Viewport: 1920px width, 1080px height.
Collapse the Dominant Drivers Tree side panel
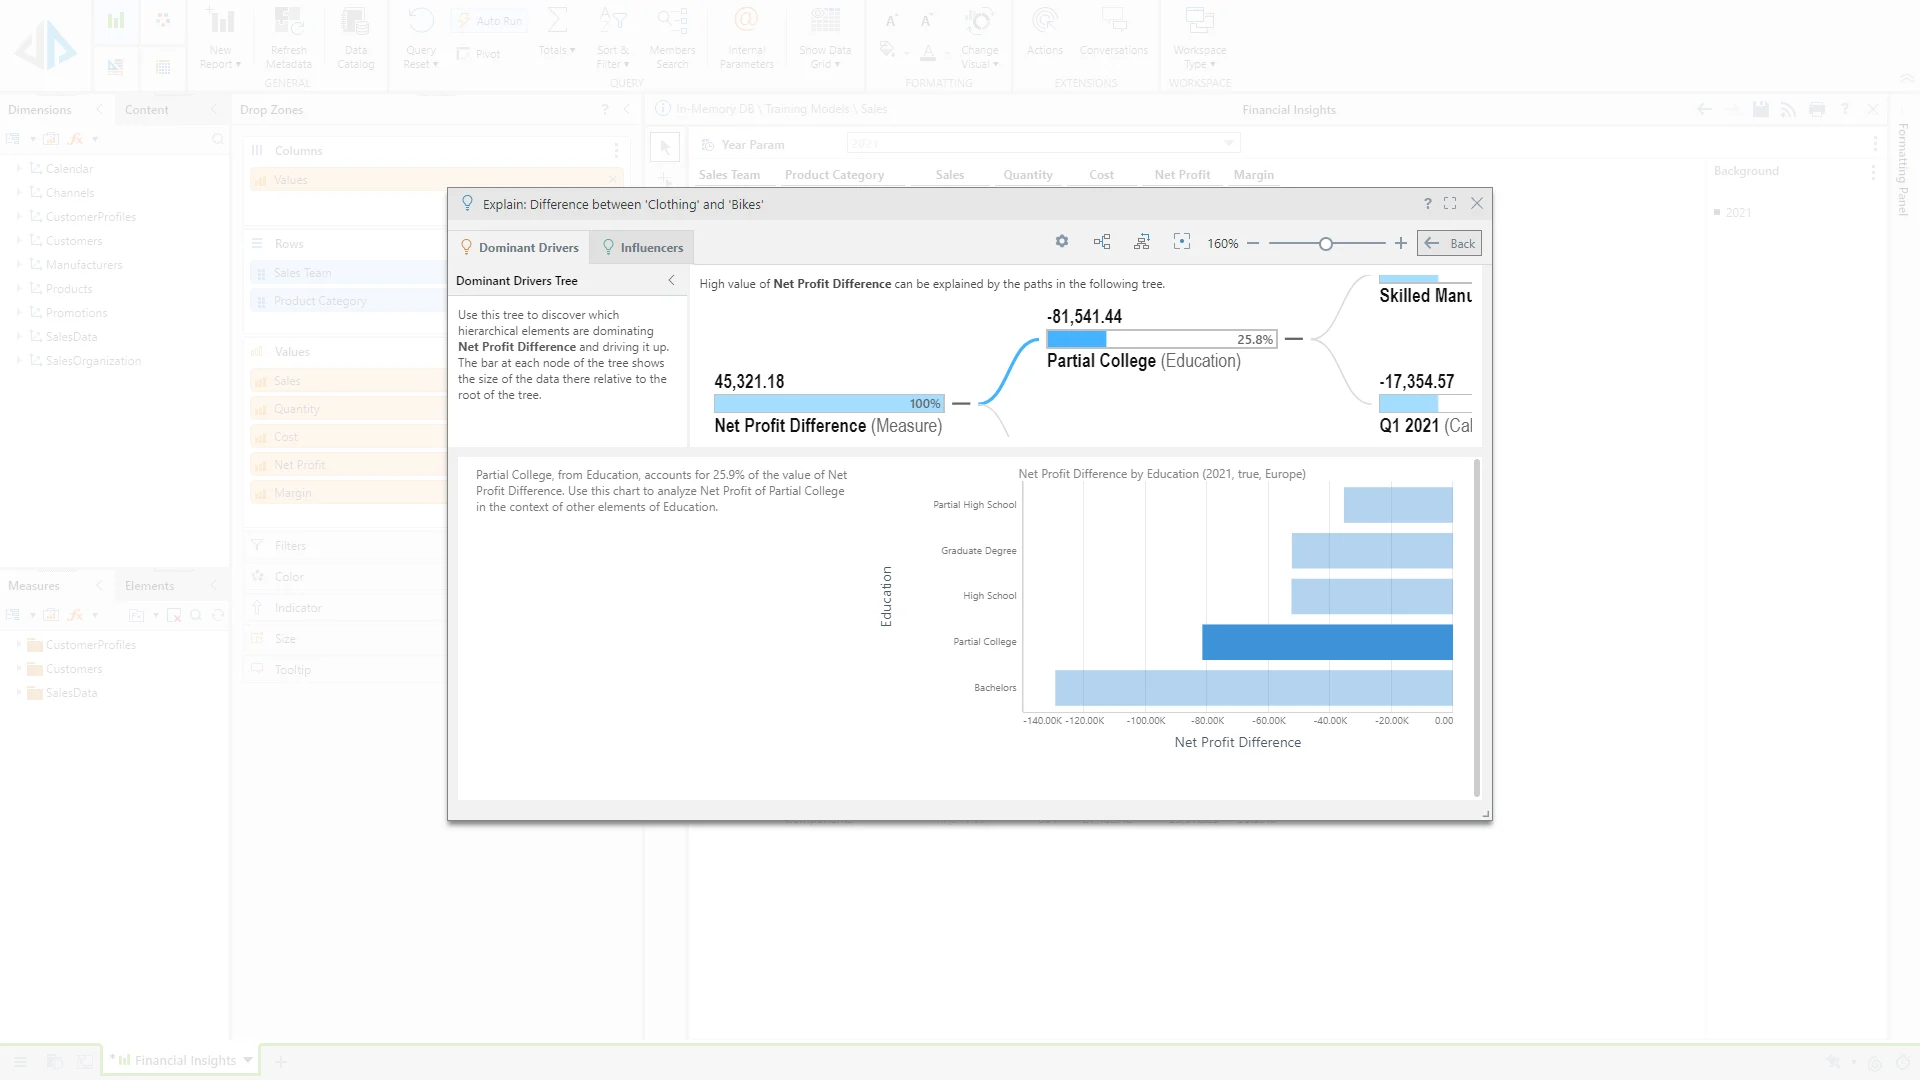coord(672,281)
